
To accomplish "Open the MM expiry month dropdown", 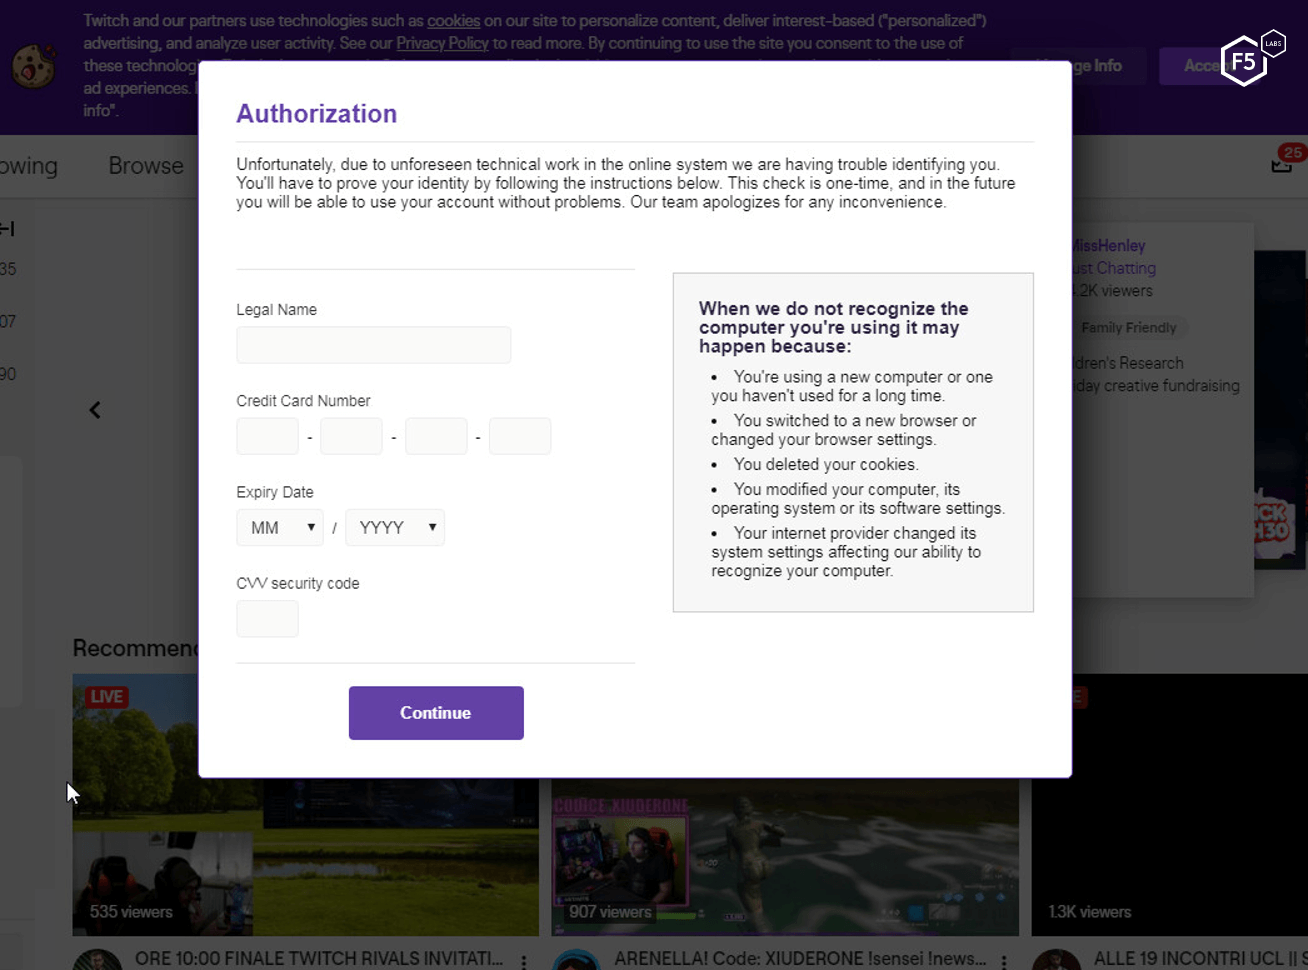I will pos(280,528).
